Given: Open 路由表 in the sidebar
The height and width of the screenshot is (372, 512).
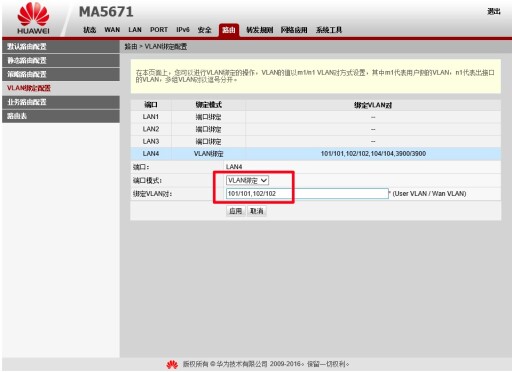Looking at the screenshot, I should pyautogui.click(x=61, y=116).
